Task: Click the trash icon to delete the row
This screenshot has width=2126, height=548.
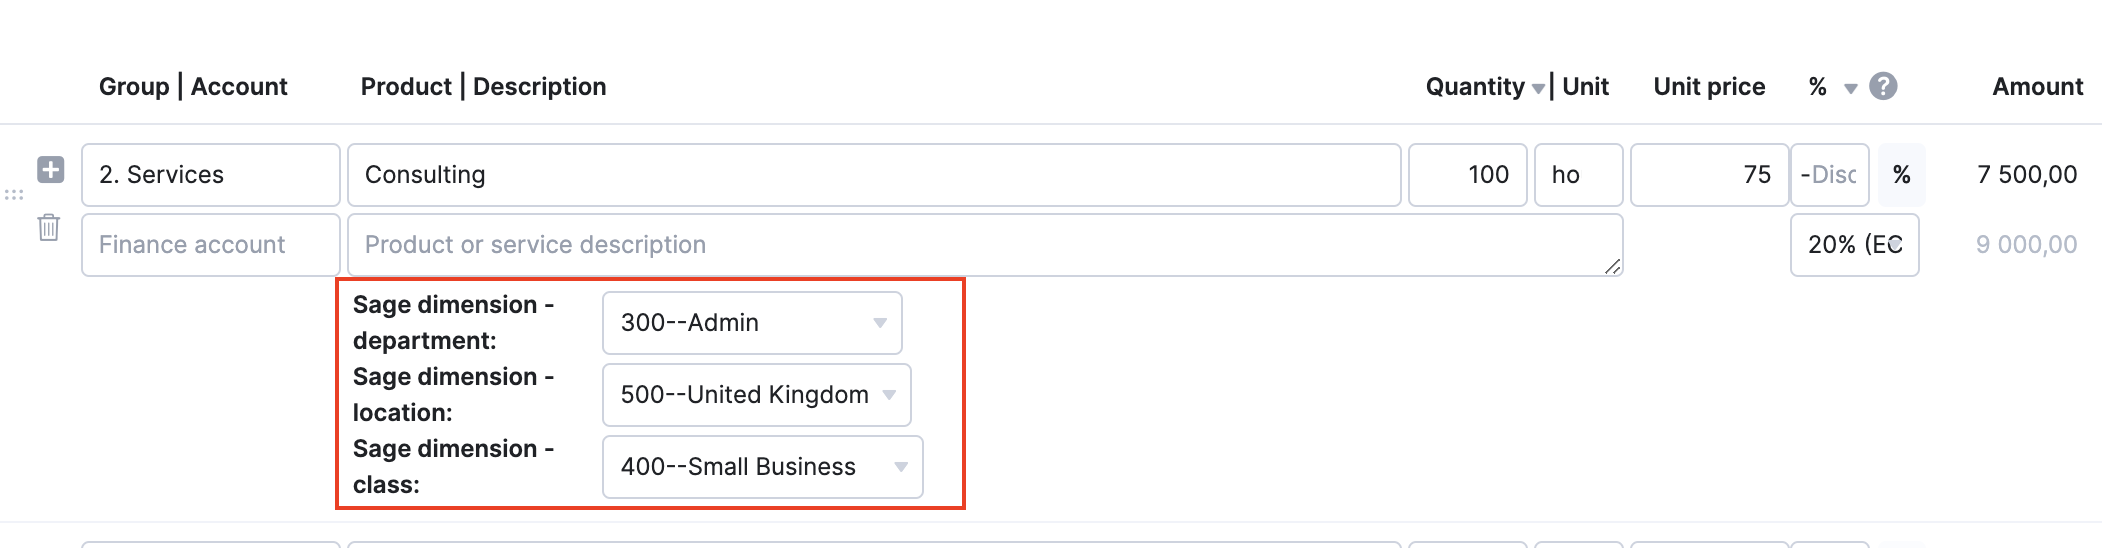Action: pos(48,228)
